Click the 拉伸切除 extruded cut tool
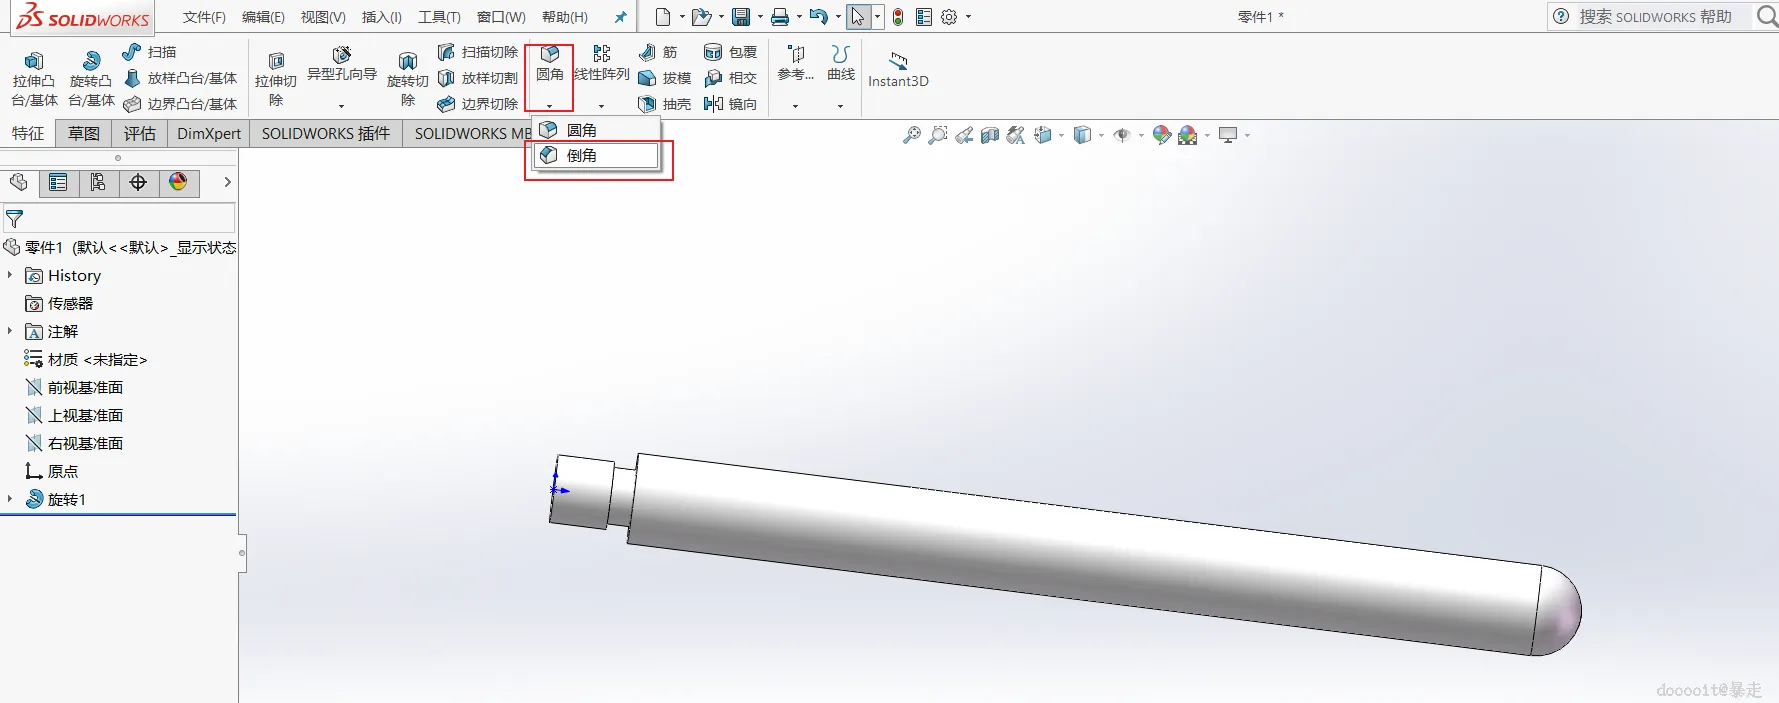The image size is (1779, 703). 276,79
